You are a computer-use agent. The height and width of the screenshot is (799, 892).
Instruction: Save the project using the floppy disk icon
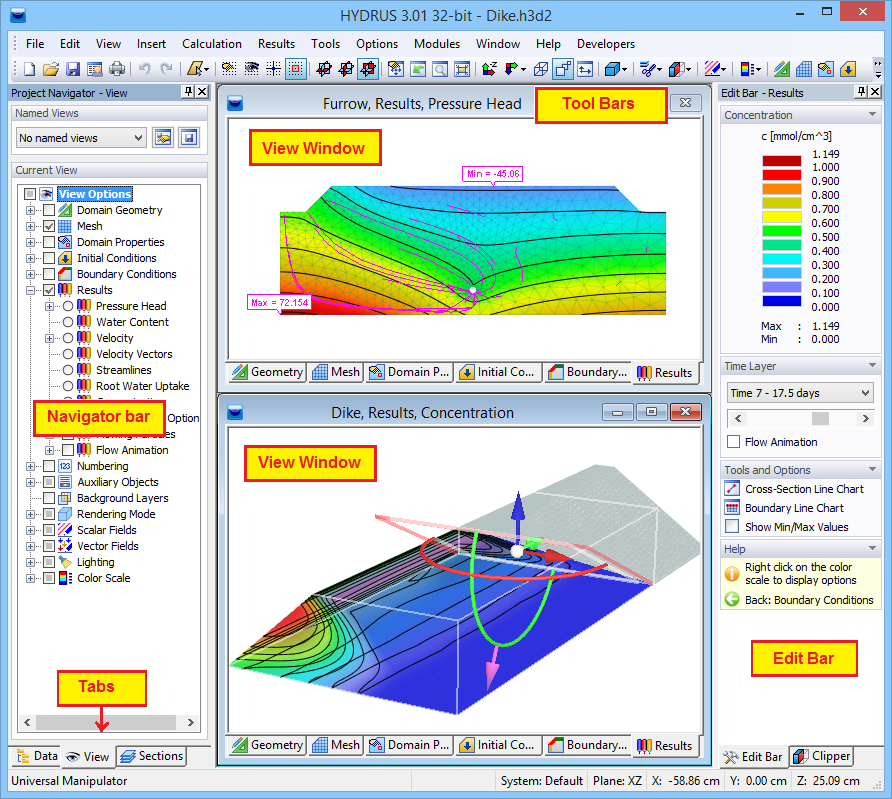point(73,69)
